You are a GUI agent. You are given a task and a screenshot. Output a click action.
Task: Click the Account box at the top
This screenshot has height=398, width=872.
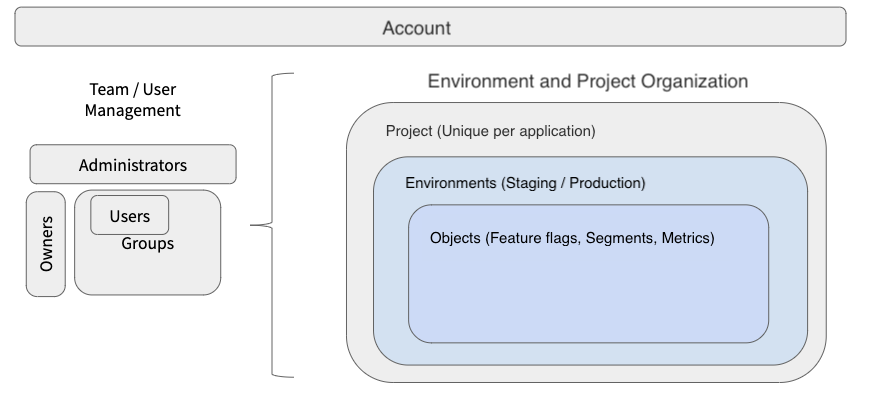430,27
